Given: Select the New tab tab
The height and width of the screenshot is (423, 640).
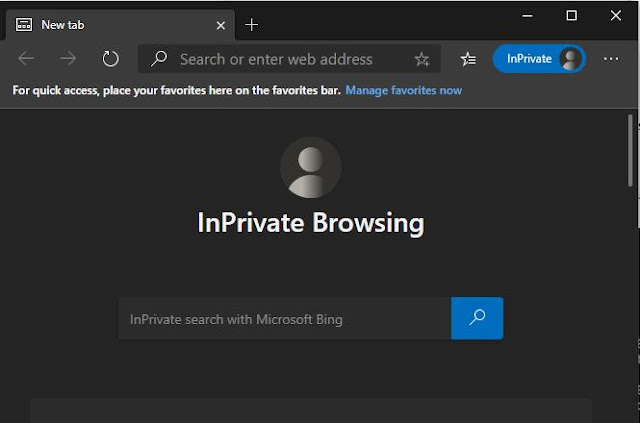Looking at the screenshot, I should [120, 25].
